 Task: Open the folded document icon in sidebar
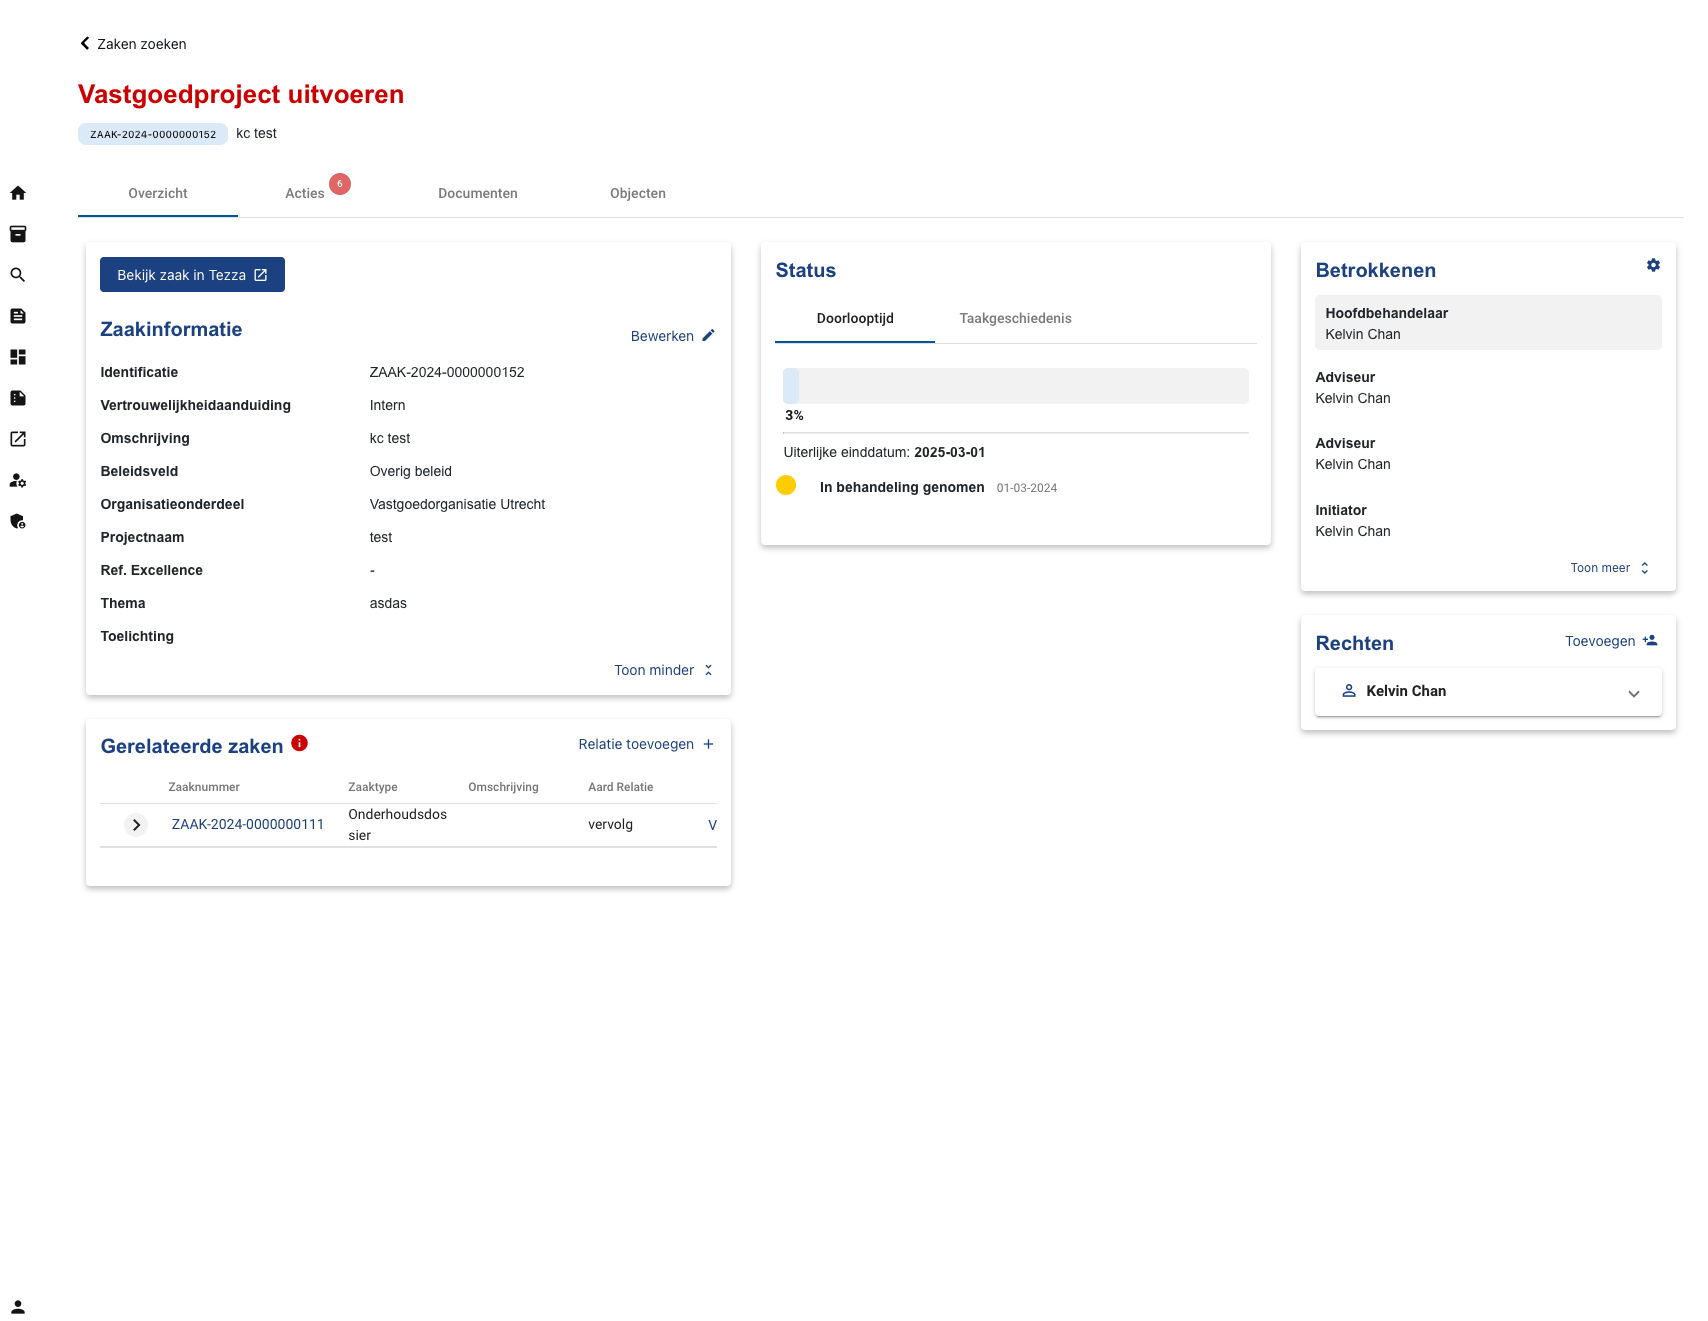click(x=18, y=398)
